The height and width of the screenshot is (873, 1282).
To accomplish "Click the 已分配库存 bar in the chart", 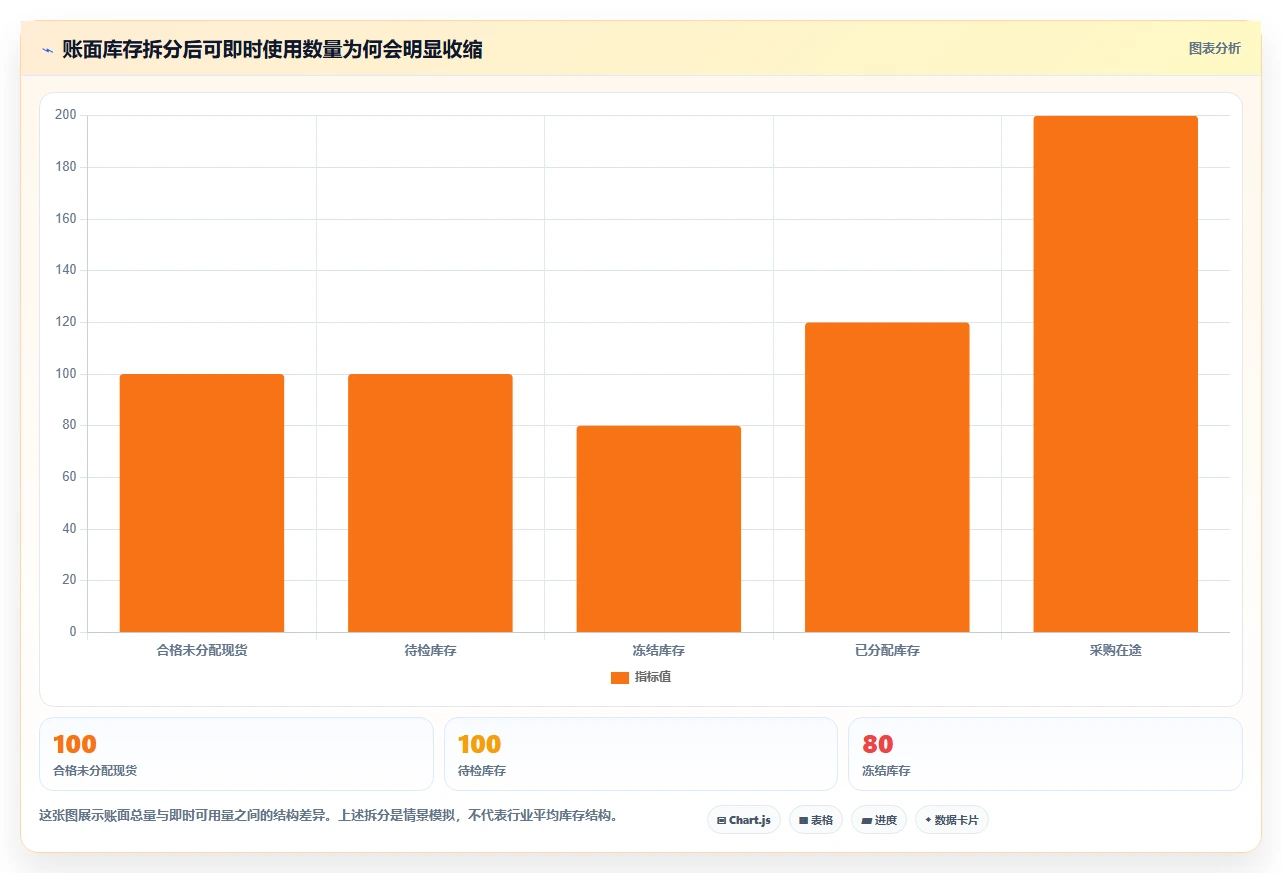I will 887,477.
